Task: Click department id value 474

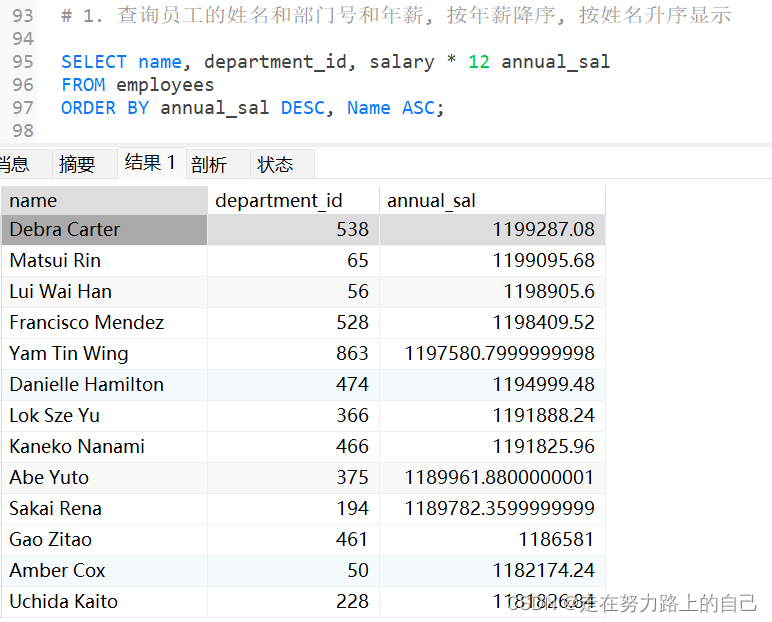Action: click(293, 385)
